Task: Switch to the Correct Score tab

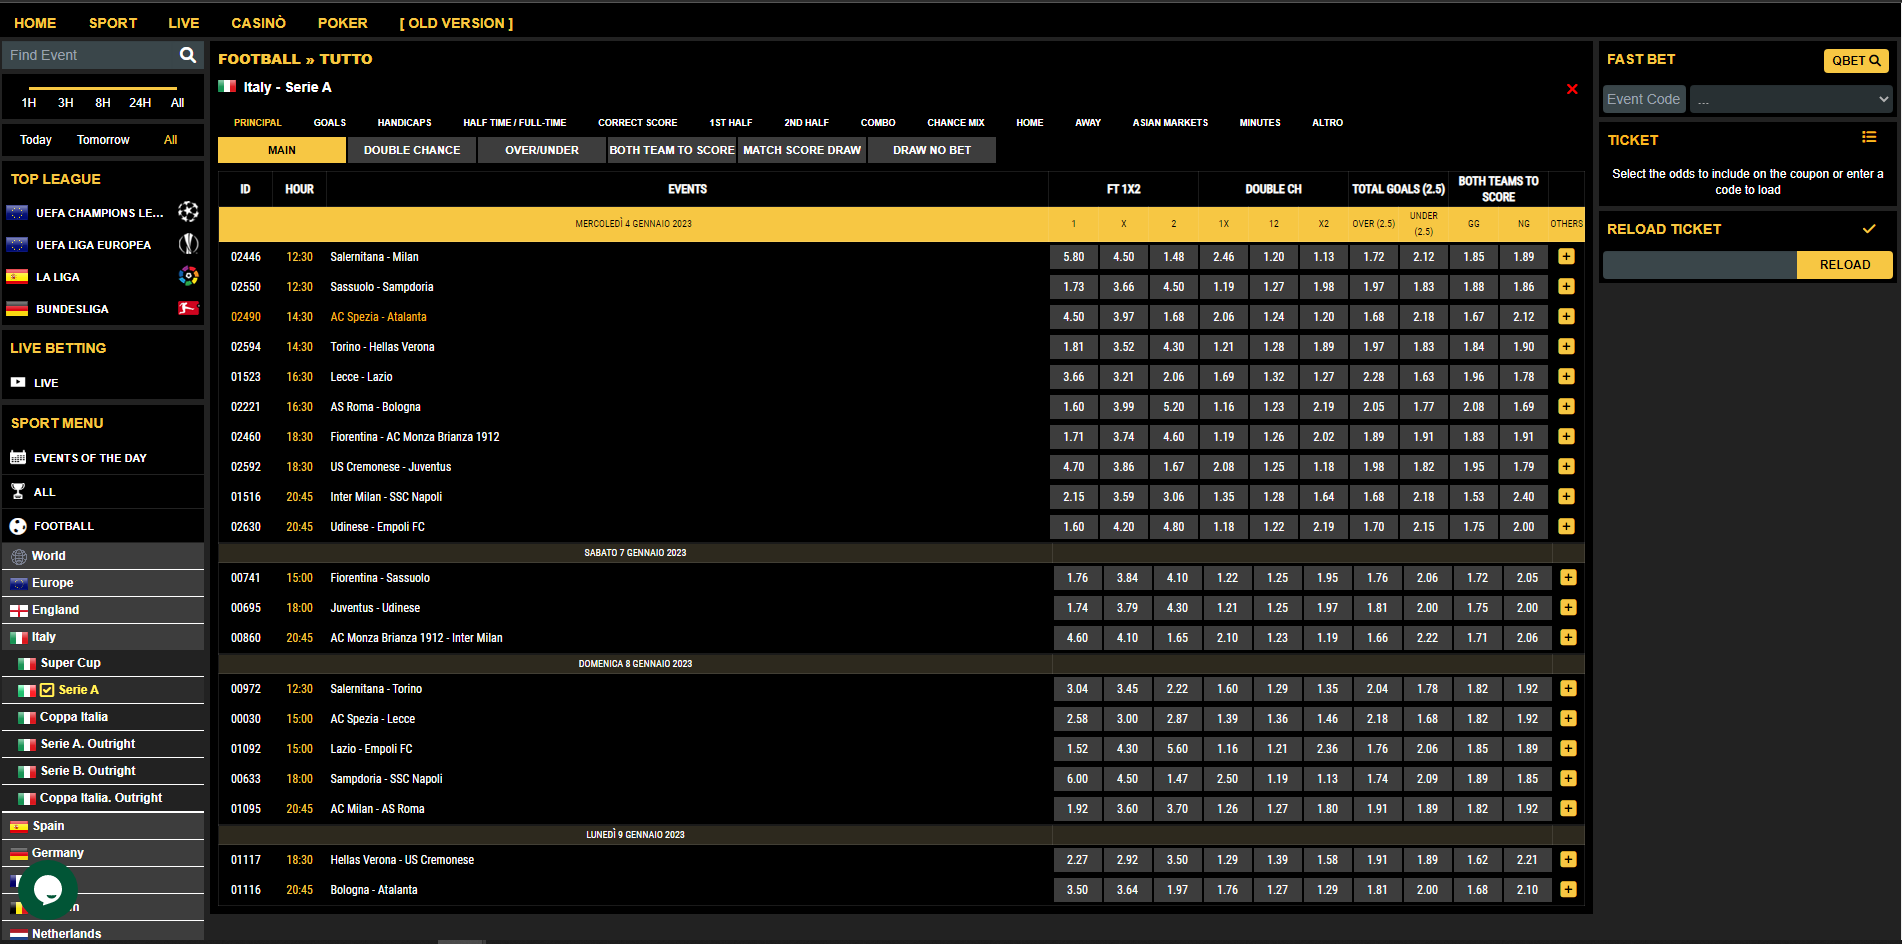Action: tap(638, 123)
